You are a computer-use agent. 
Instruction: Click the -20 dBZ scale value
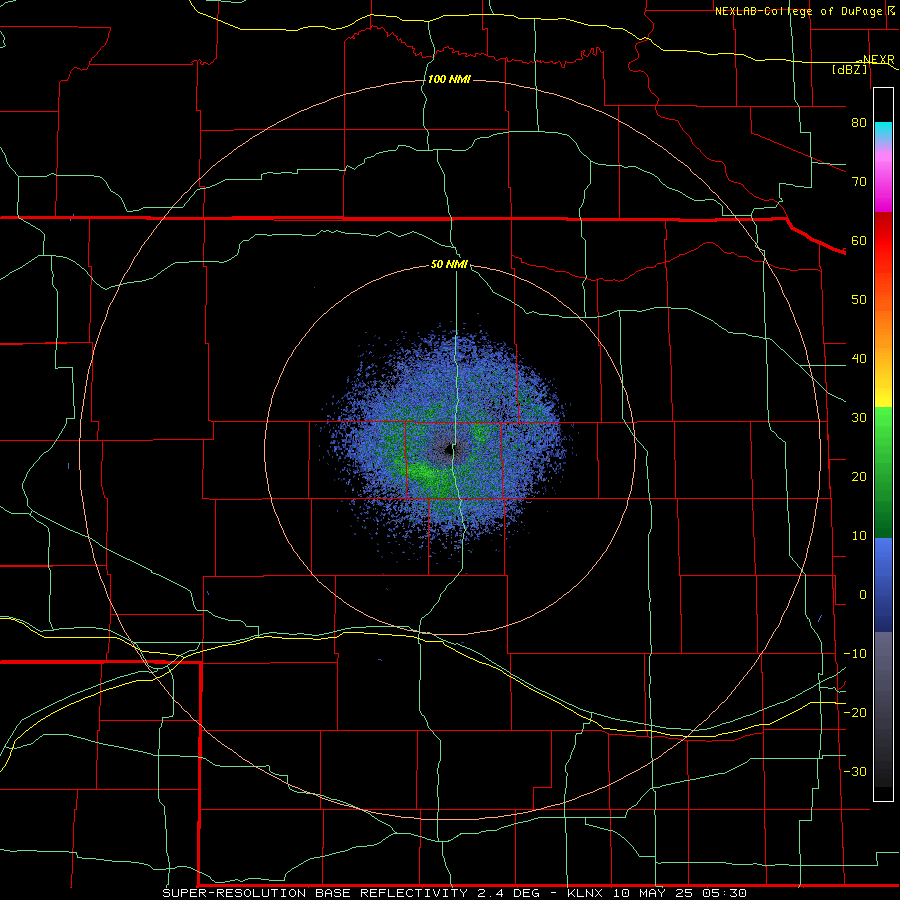pos(855,712)
